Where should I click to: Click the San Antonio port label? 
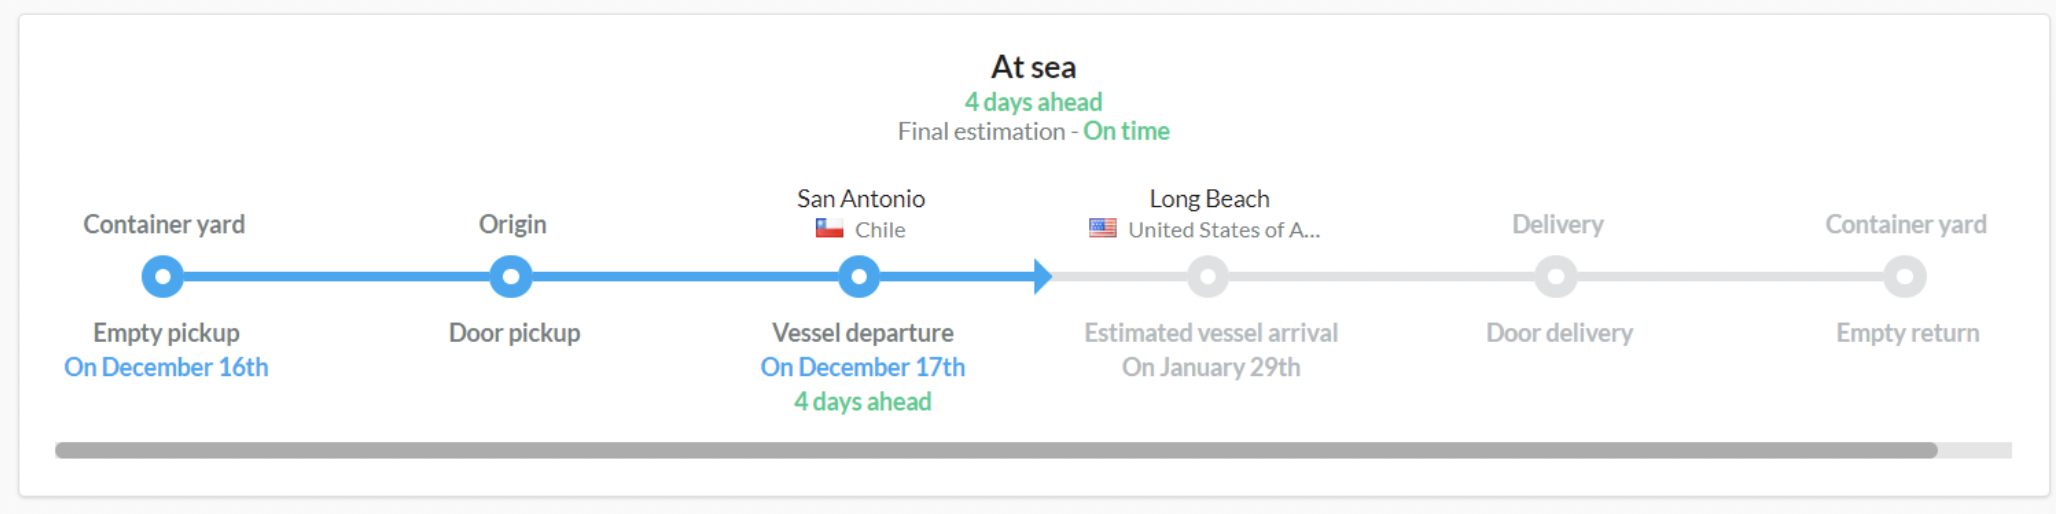click(x=861, y=199)
